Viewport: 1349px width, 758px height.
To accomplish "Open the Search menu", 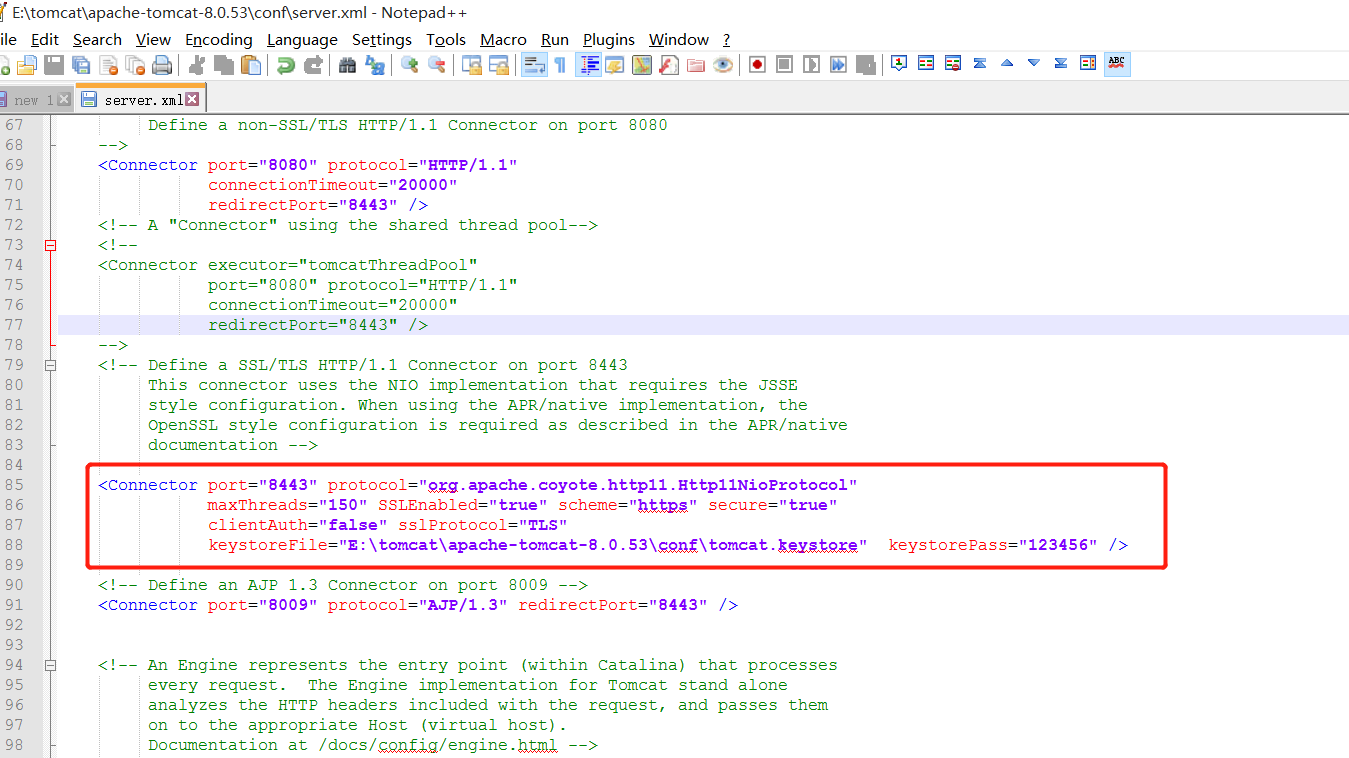I will (97, 40).
